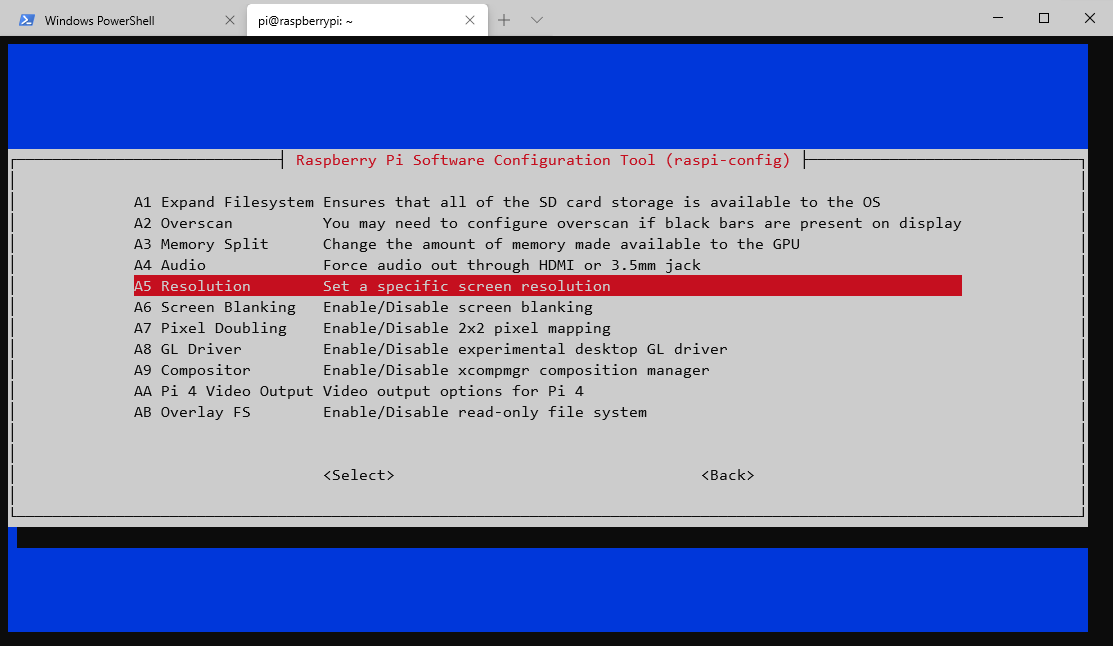Click the 'Set a specific screen resolution' description
This screenshot has height=646, width=1113.
click(x=466, y=286)
